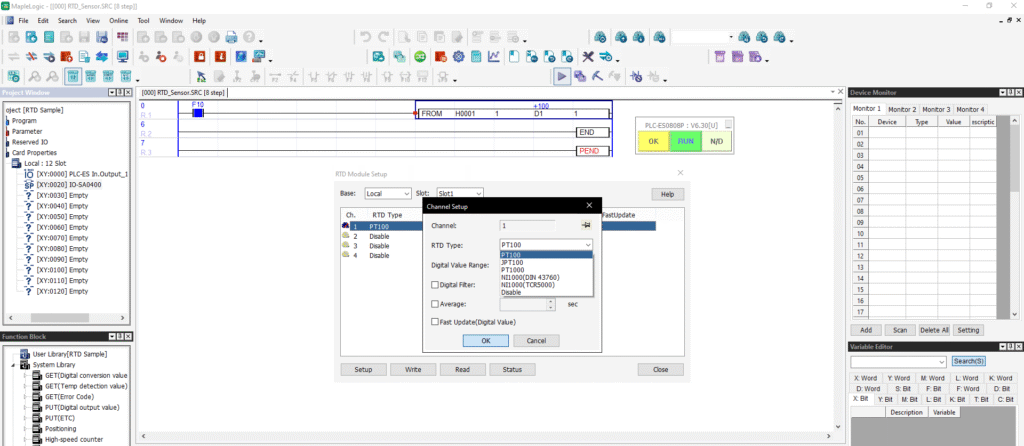
Task: Open the RTD Type dropdown
Action: (x=546, y=245)
